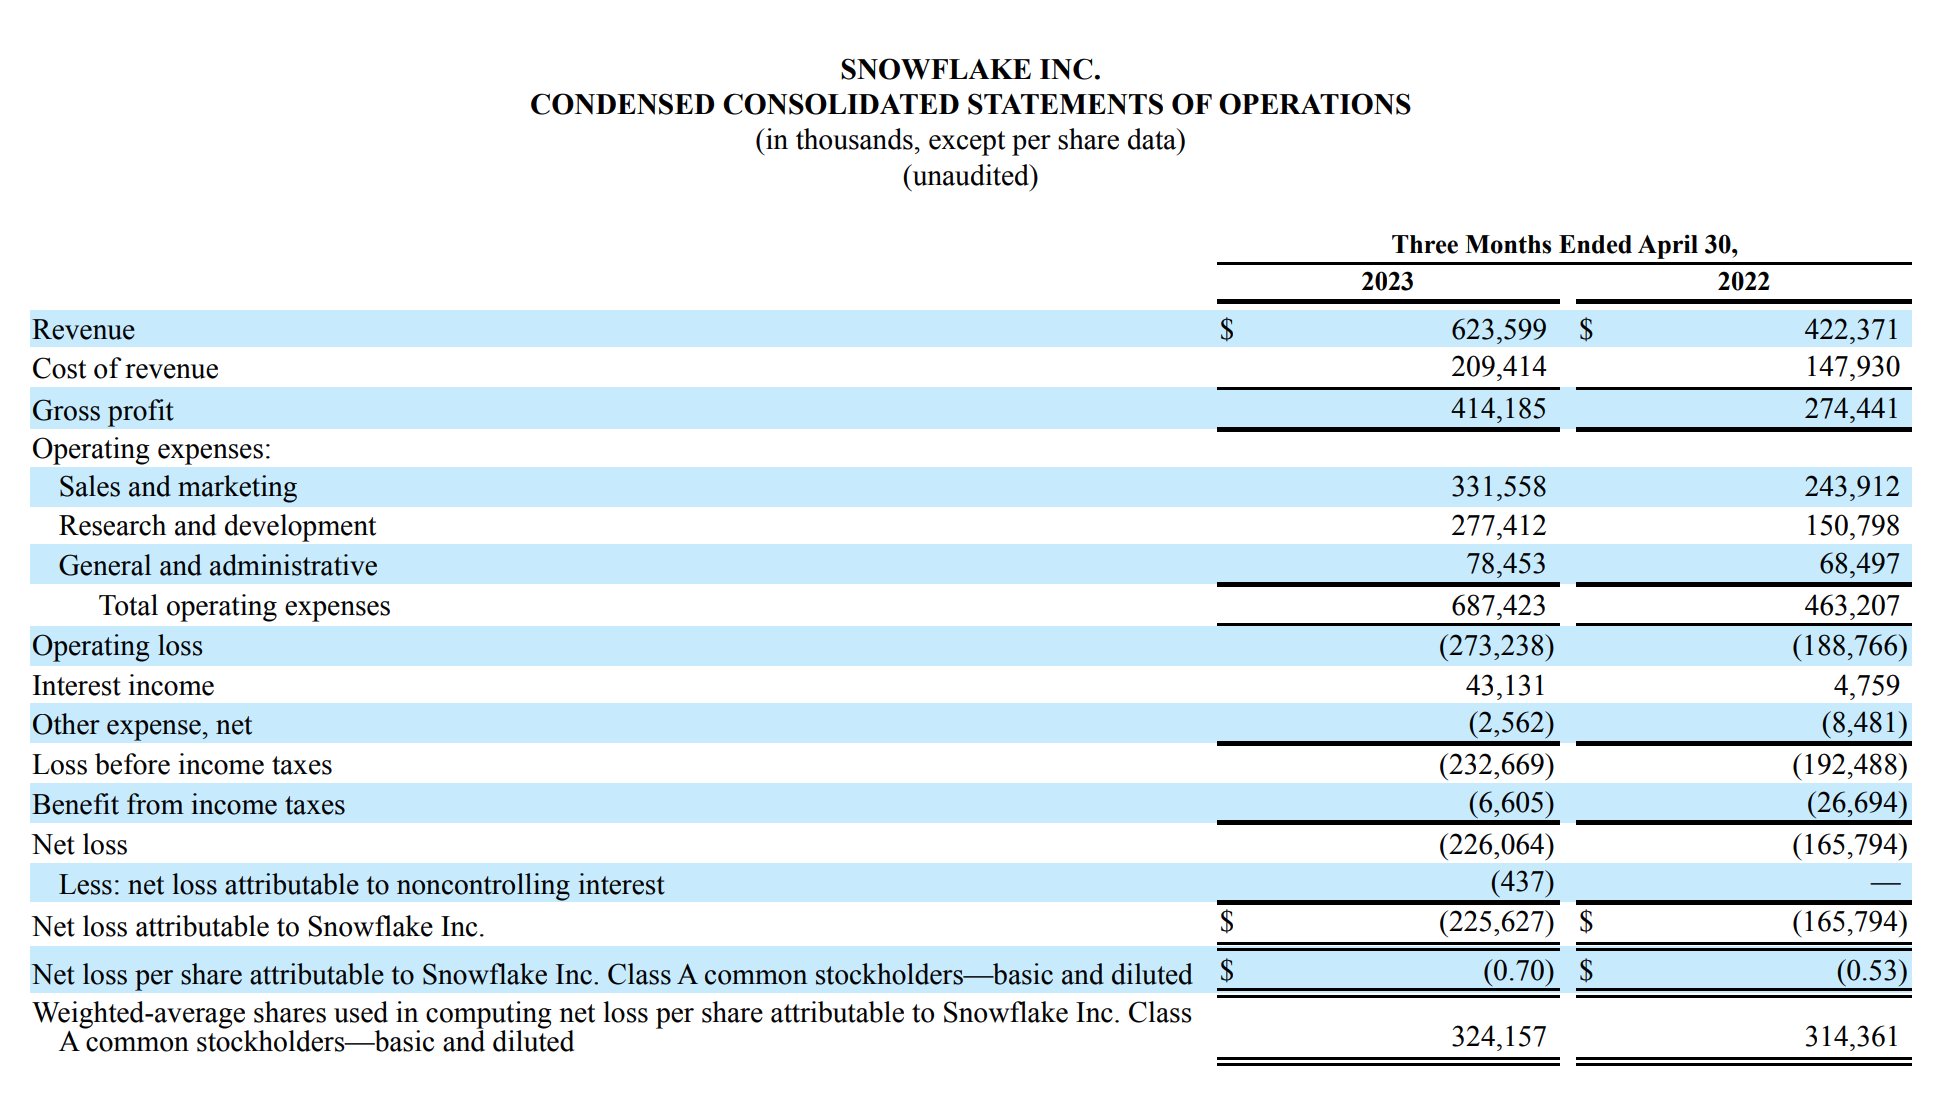Click 2023 net loss per share (0.70)

point(1518,971)
